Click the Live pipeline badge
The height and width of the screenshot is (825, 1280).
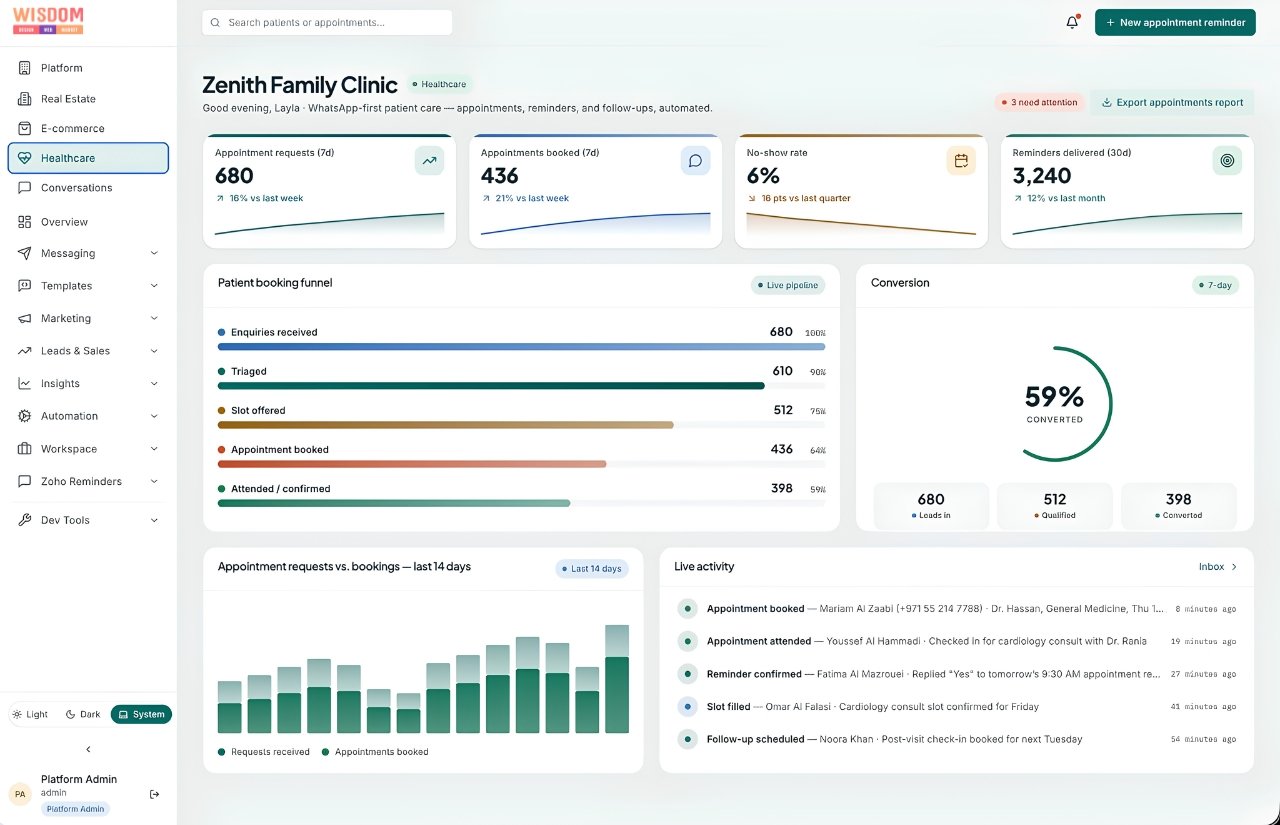coord(788,285)
